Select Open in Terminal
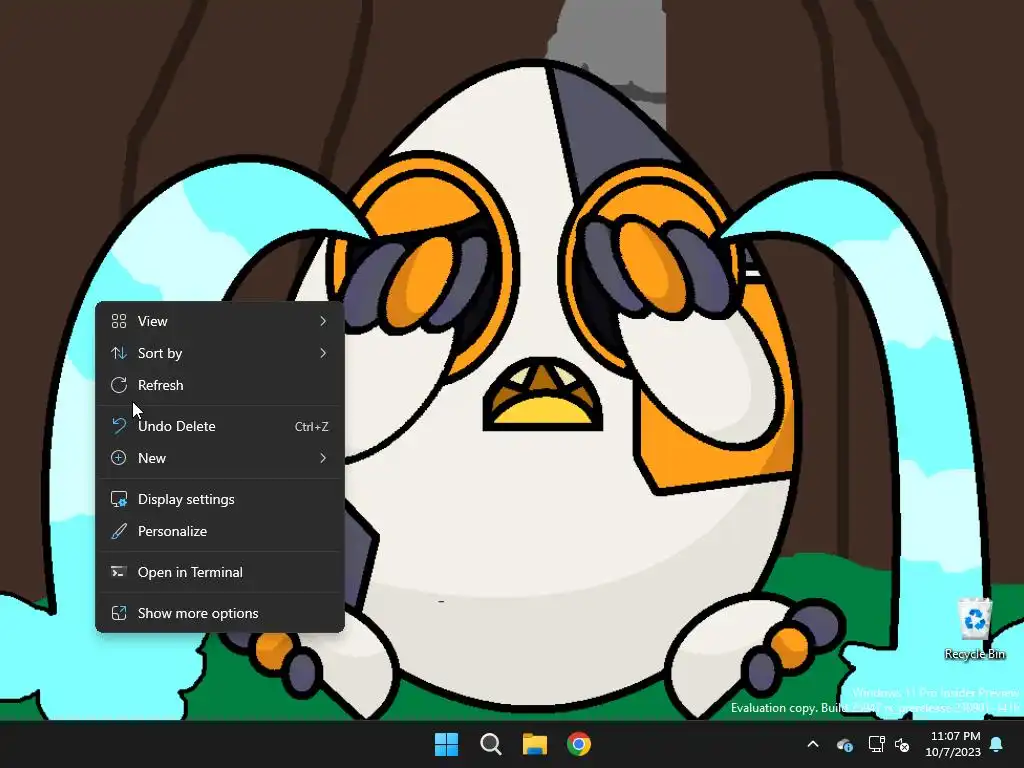The image size is (1024, 768). [219, 572]
